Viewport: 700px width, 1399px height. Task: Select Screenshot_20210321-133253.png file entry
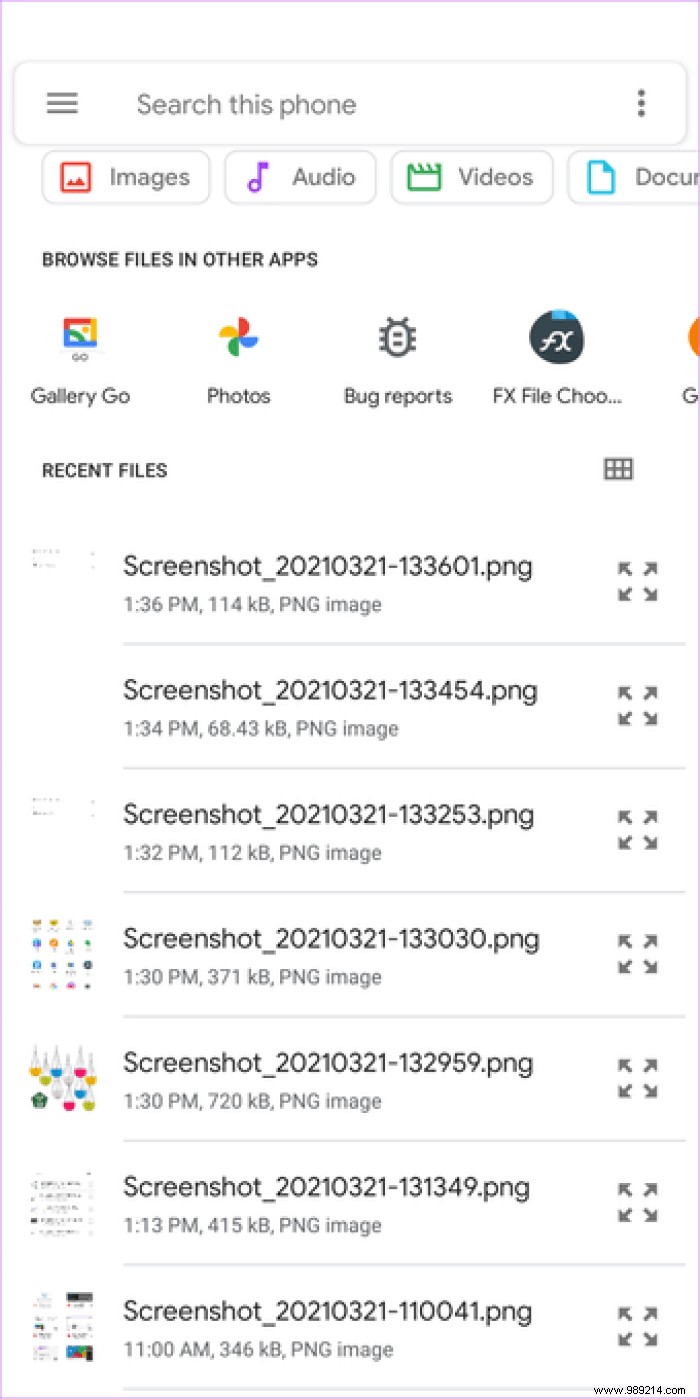(x=330, y=814)
